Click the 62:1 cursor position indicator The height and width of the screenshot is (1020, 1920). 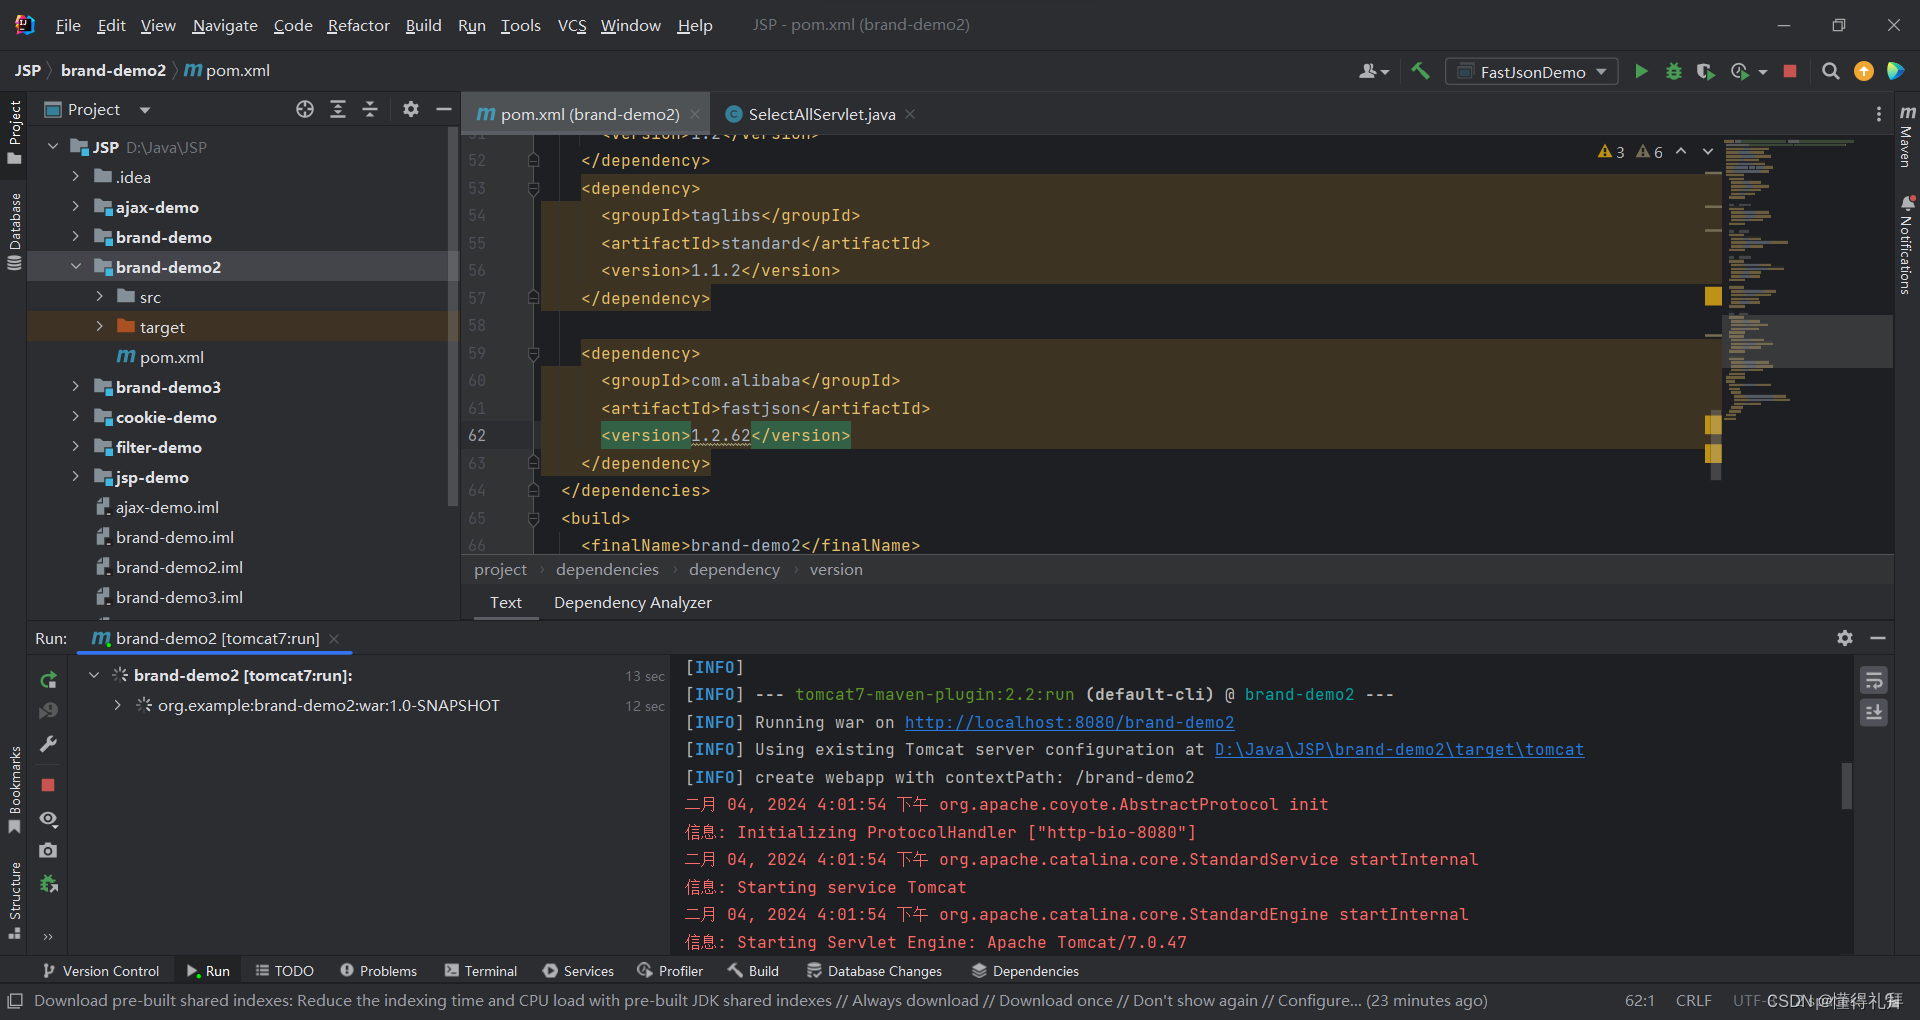(x=1639, y=1000)
